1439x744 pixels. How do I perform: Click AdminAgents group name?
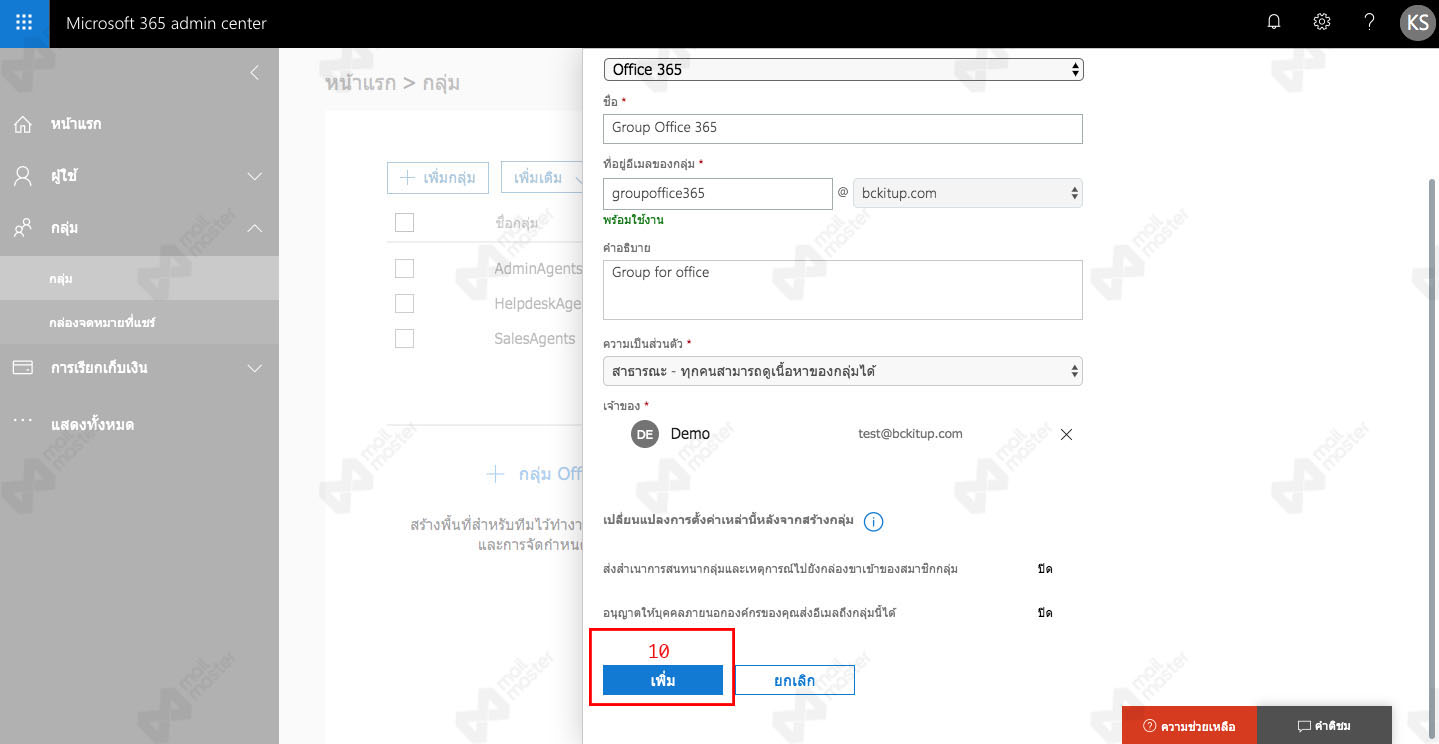coord(538,268)
